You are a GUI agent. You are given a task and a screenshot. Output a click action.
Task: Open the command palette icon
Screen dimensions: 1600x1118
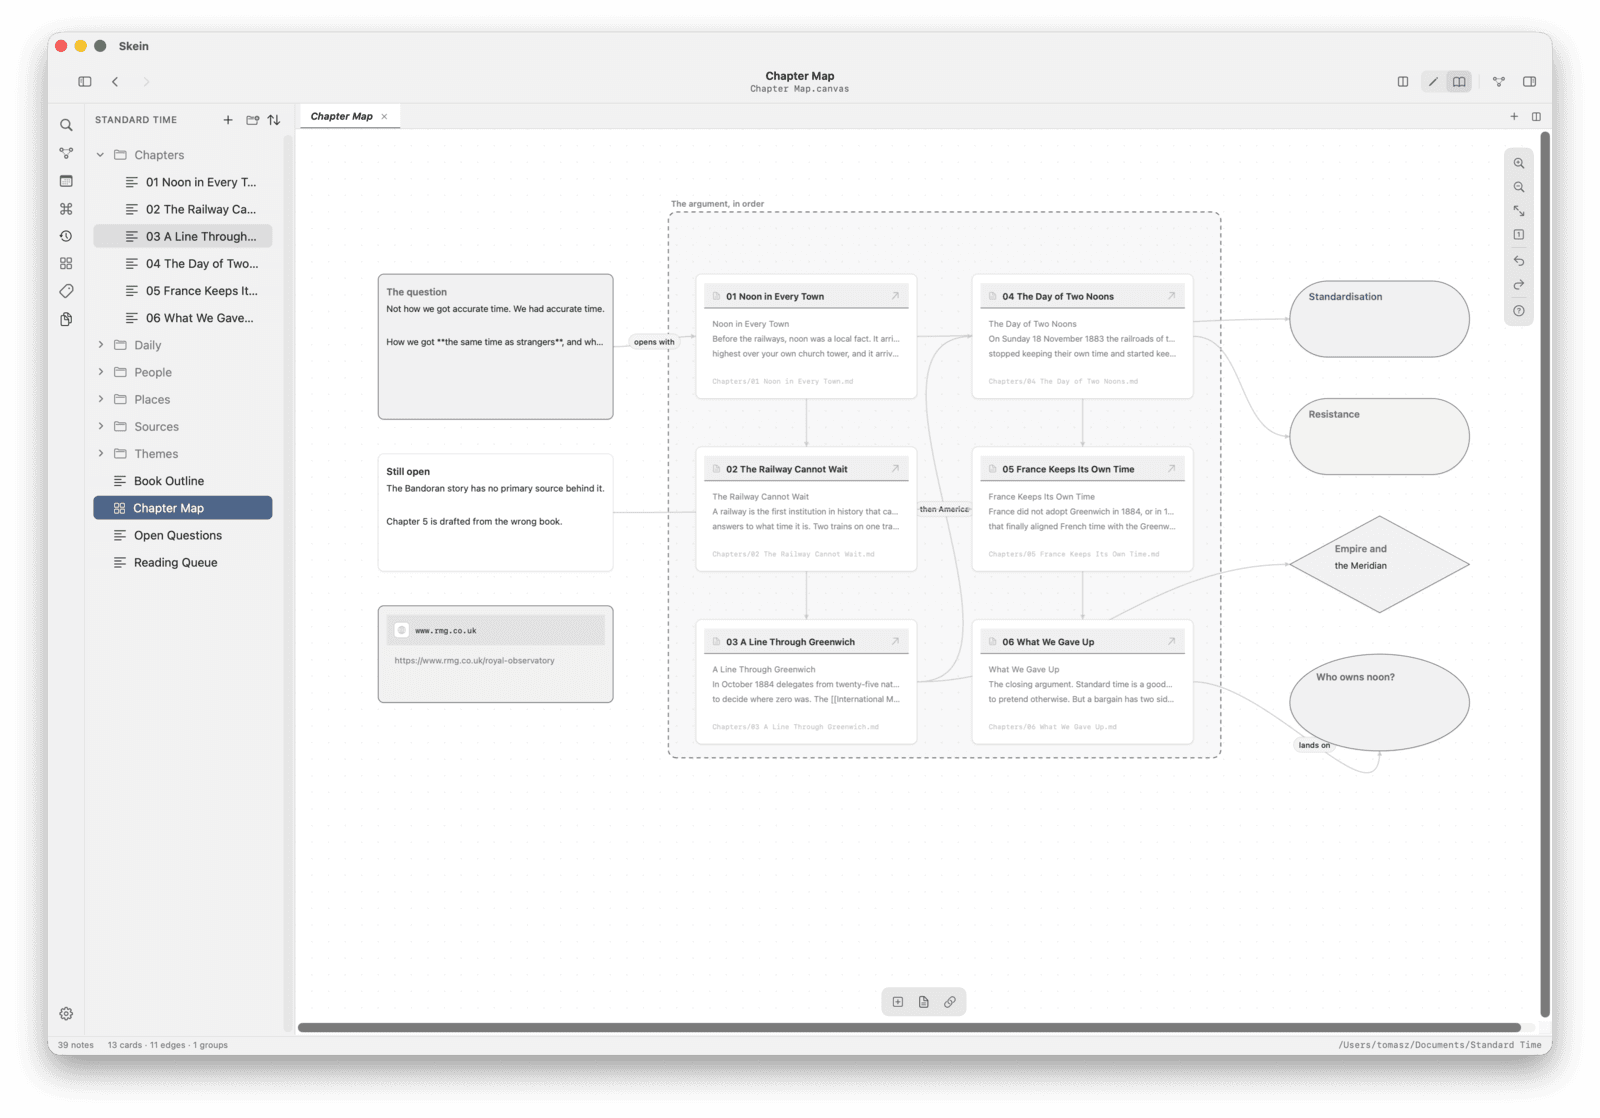tap(66, 209)
